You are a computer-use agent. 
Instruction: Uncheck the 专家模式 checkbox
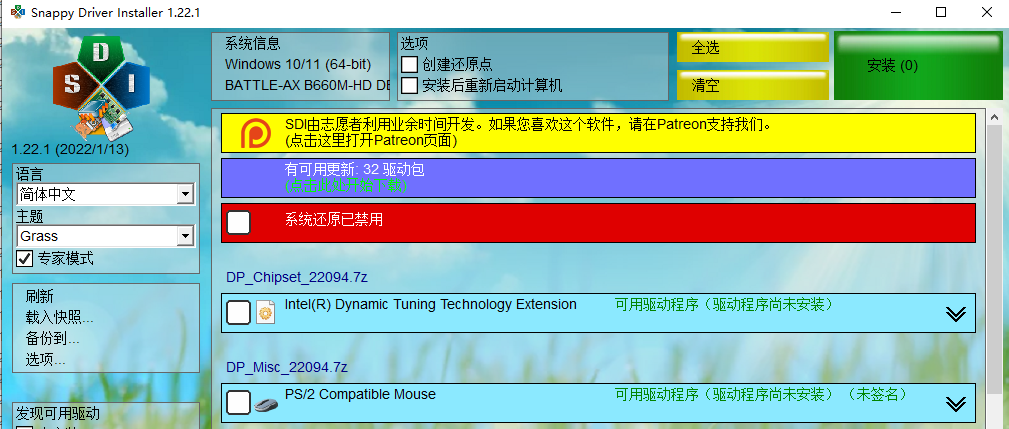pos(25,259)
